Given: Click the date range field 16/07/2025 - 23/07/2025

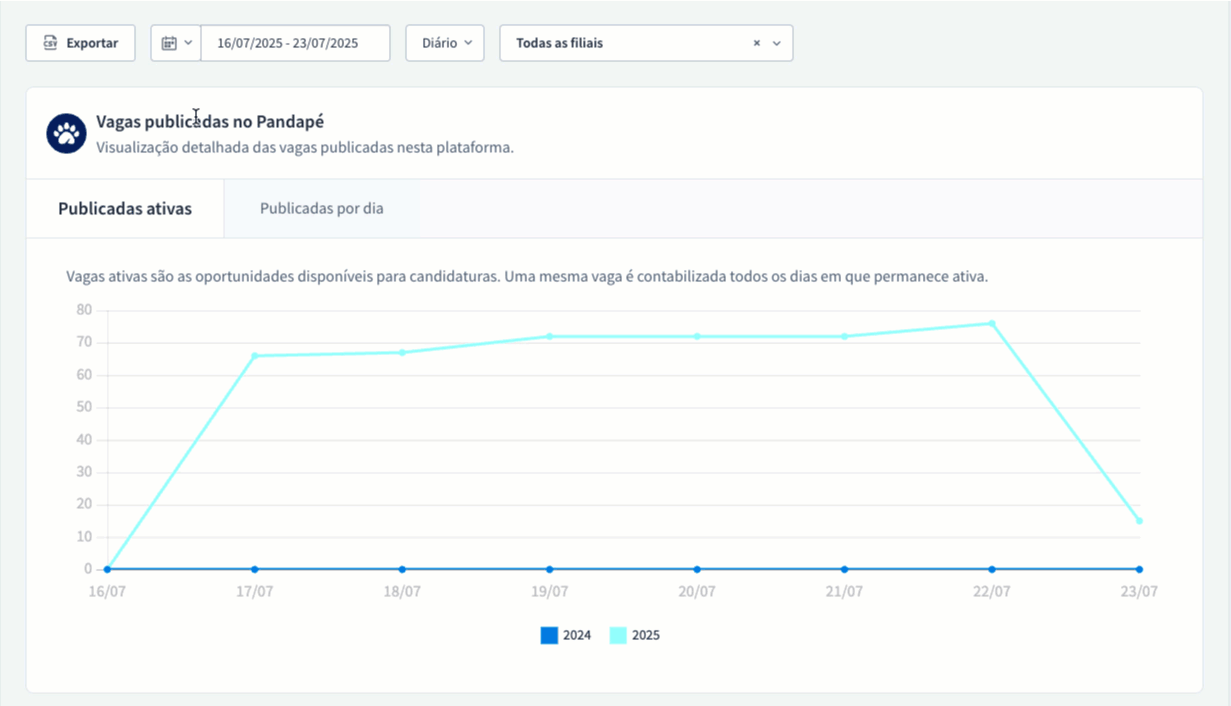Looking at the screenshot, I should (295, 43).
